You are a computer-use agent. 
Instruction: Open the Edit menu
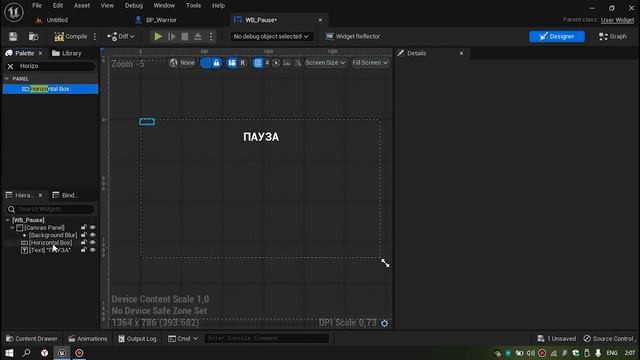click(x=58, y=5)
